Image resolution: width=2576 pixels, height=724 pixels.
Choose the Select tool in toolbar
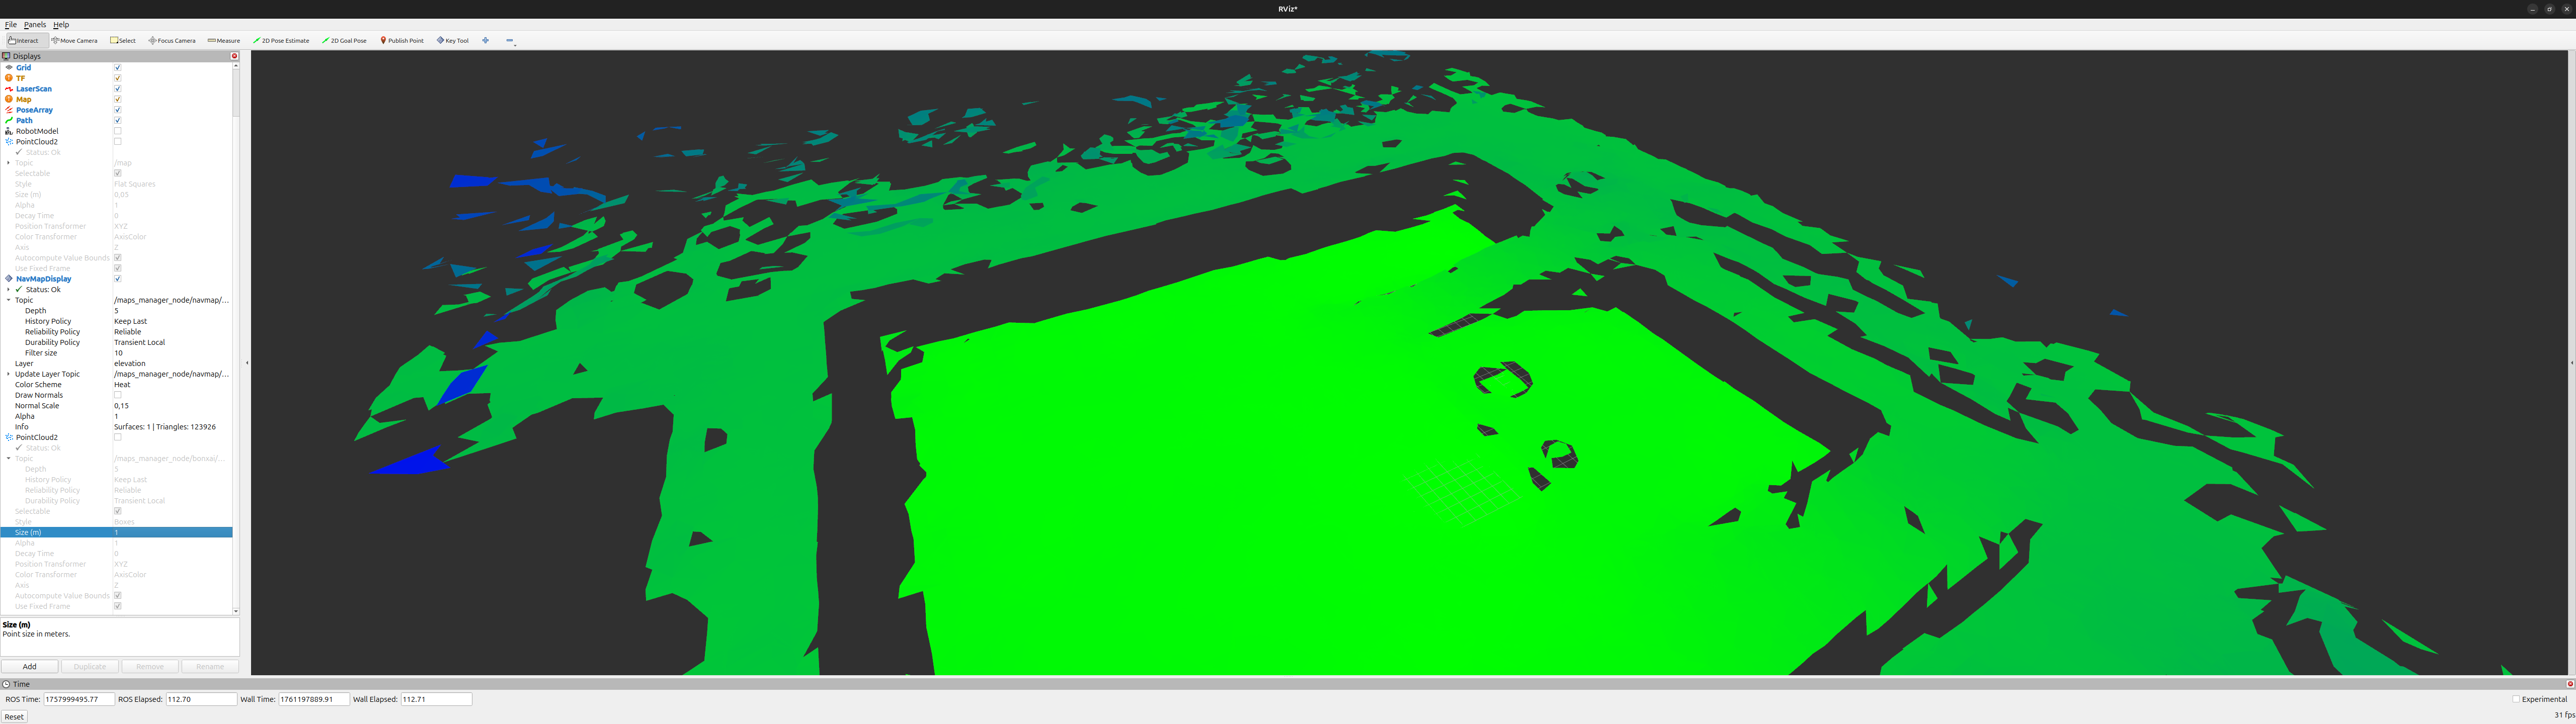(122, 40)
